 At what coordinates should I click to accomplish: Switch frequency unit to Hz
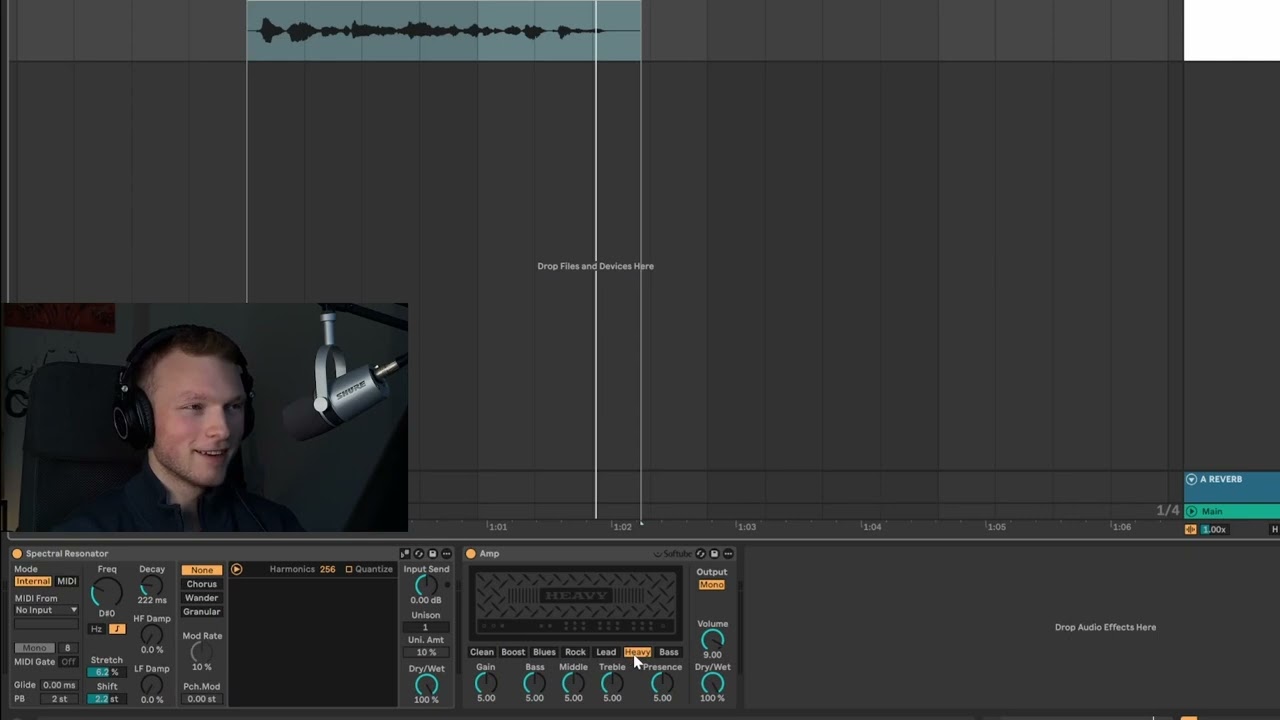pos(96,629)
